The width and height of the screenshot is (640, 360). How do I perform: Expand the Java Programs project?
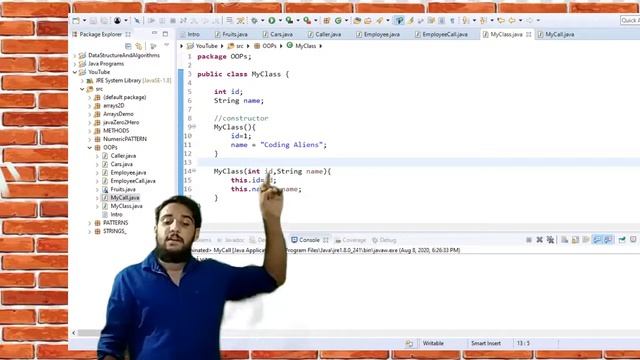75,64
